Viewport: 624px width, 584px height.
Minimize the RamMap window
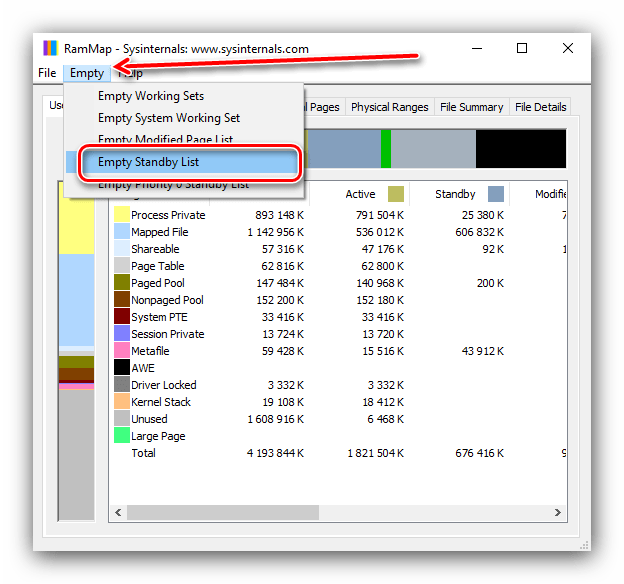pos(477,48)
